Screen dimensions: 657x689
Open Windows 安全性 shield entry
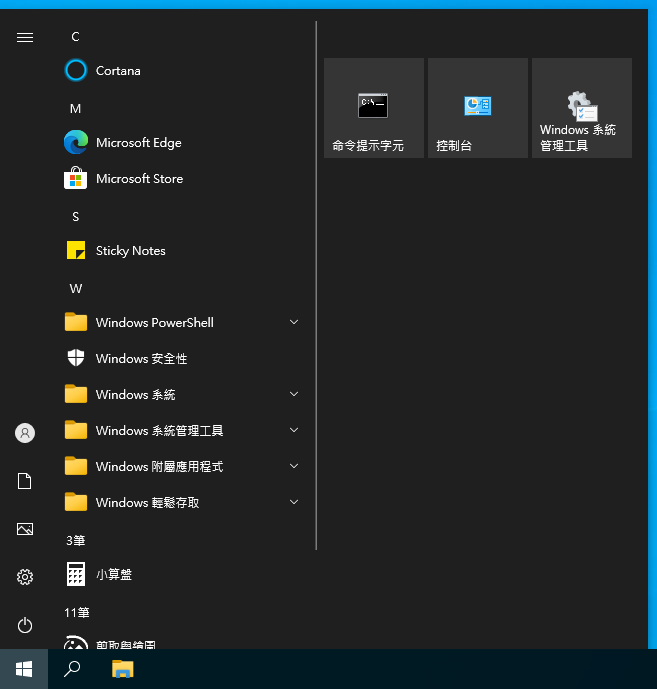pos(182,359)
